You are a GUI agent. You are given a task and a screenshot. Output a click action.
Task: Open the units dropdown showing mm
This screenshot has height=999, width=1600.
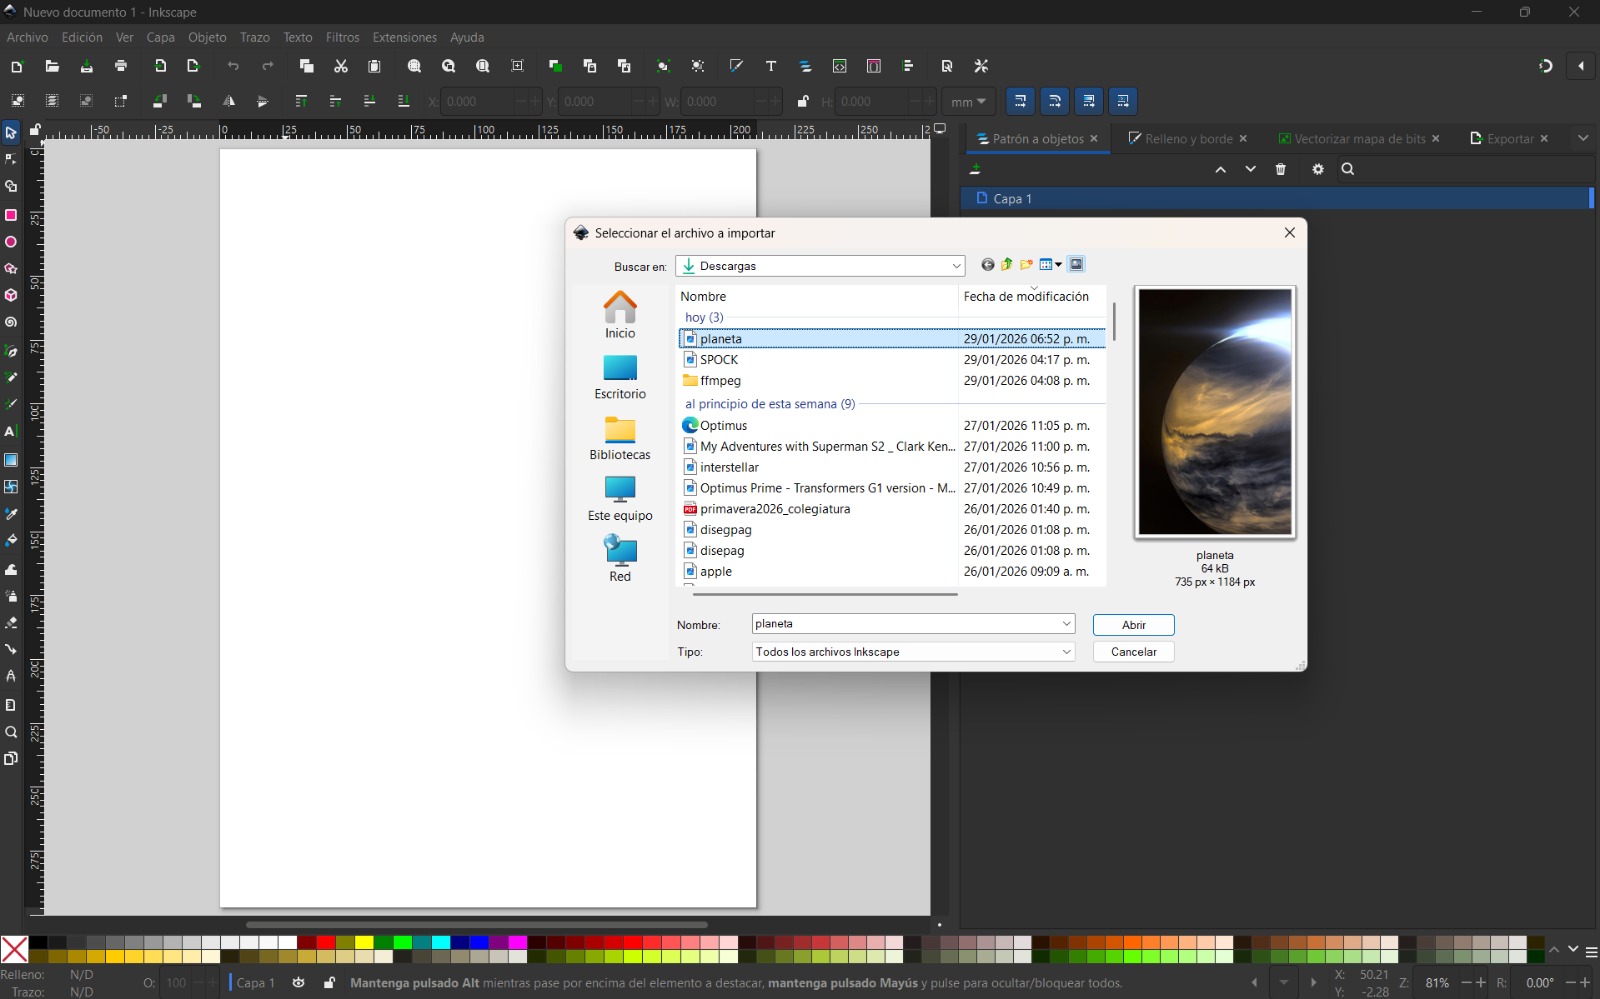tap(968, 101)
